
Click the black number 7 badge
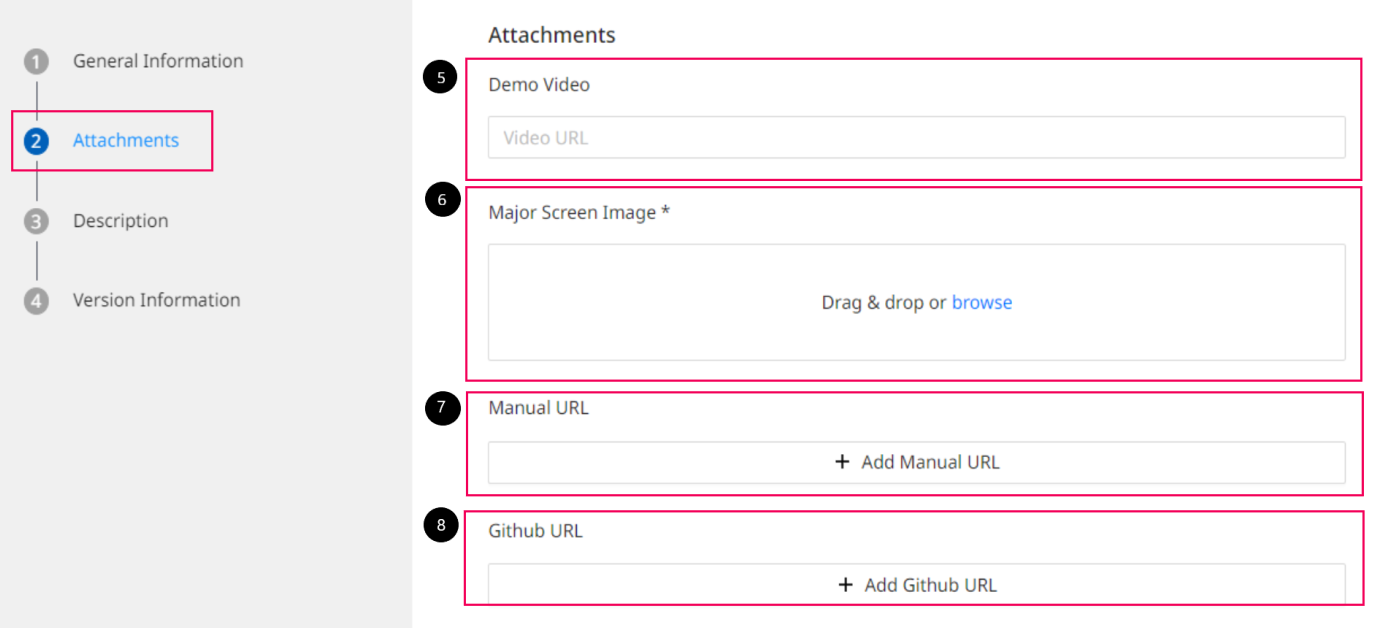[442, 408]
